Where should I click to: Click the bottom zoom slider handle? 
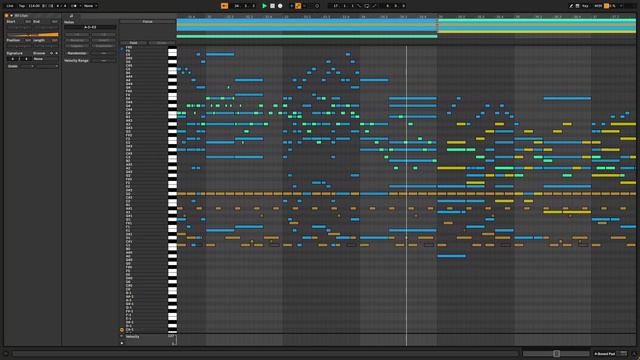pos(556,354)
